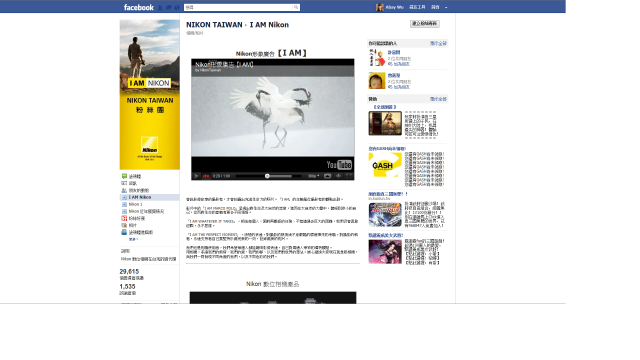Viewport: 640px width, 360px height.
Task: Click the yellow Nikon logo on banner
Action: (x=149, y=145)
